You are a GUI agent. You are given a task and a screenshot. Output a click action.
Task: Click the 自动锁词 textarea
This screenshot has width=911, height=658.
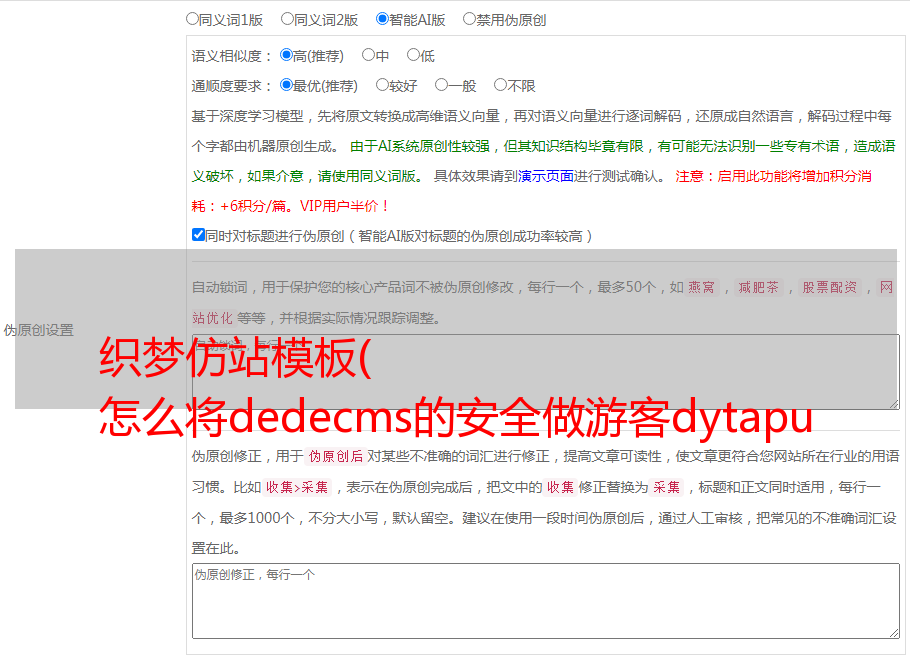click(546, 372)
